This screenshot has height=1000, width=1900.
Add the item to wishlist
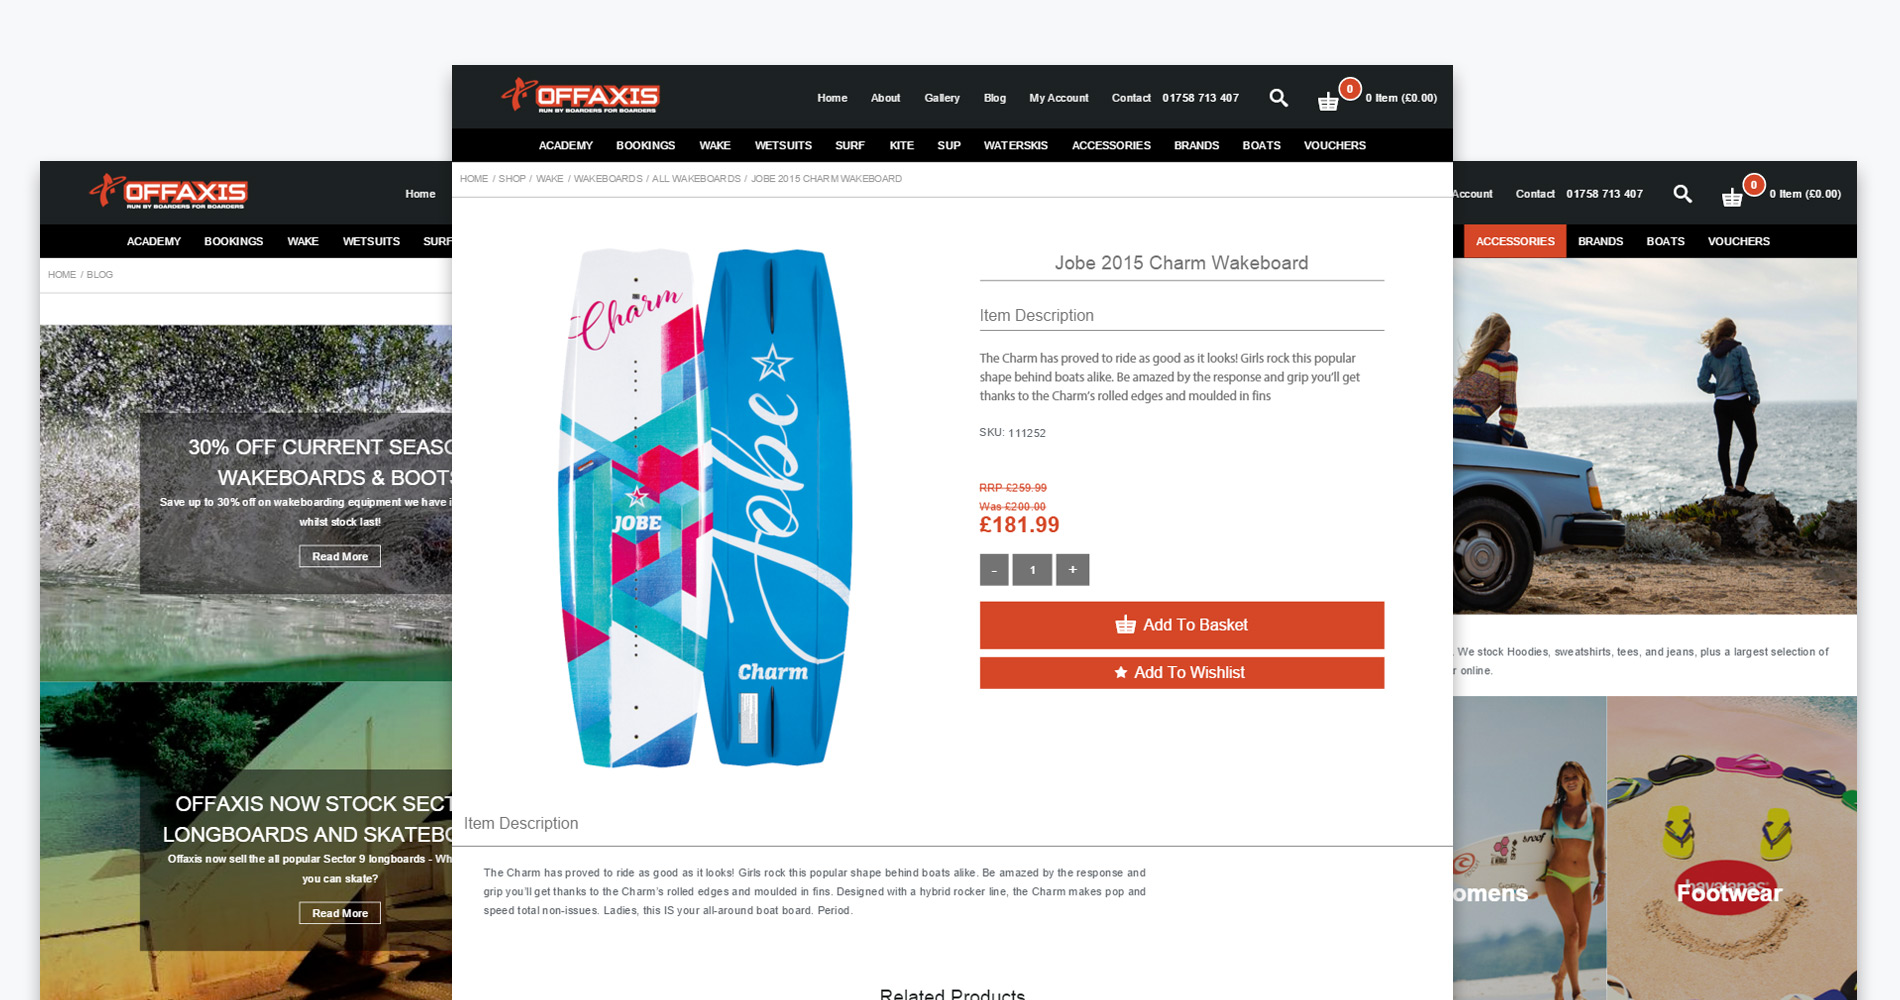(1181, 673)
